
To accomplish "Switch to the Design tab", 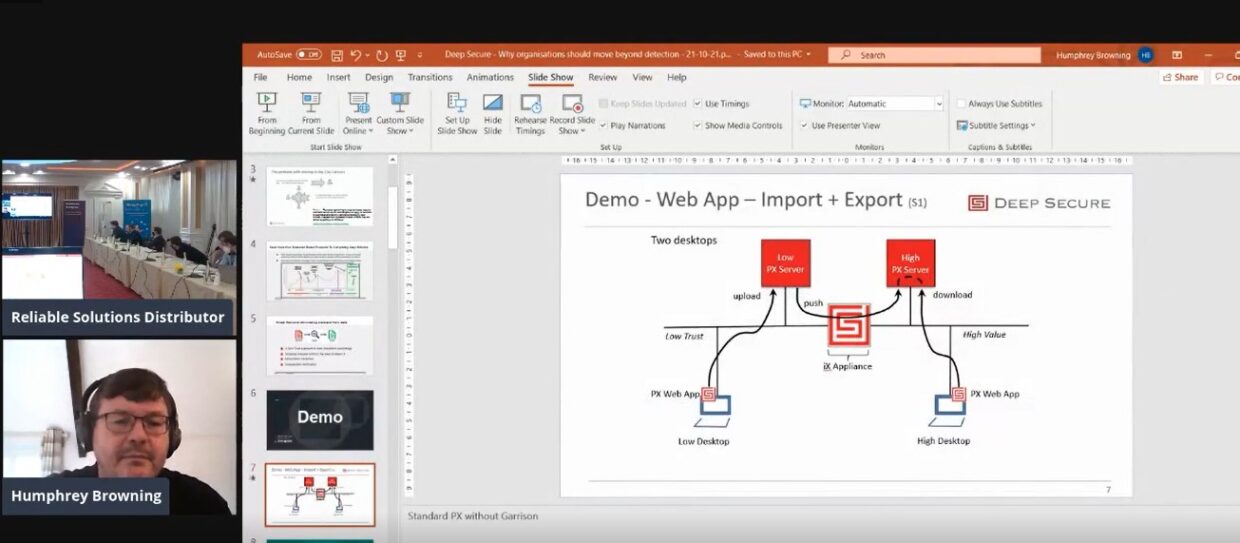I will [379, 77].
